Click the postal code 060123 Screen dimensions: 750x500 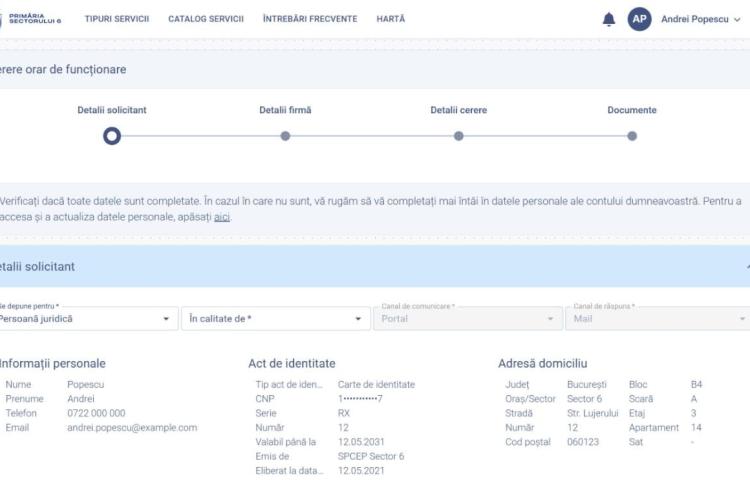[583, 442]
